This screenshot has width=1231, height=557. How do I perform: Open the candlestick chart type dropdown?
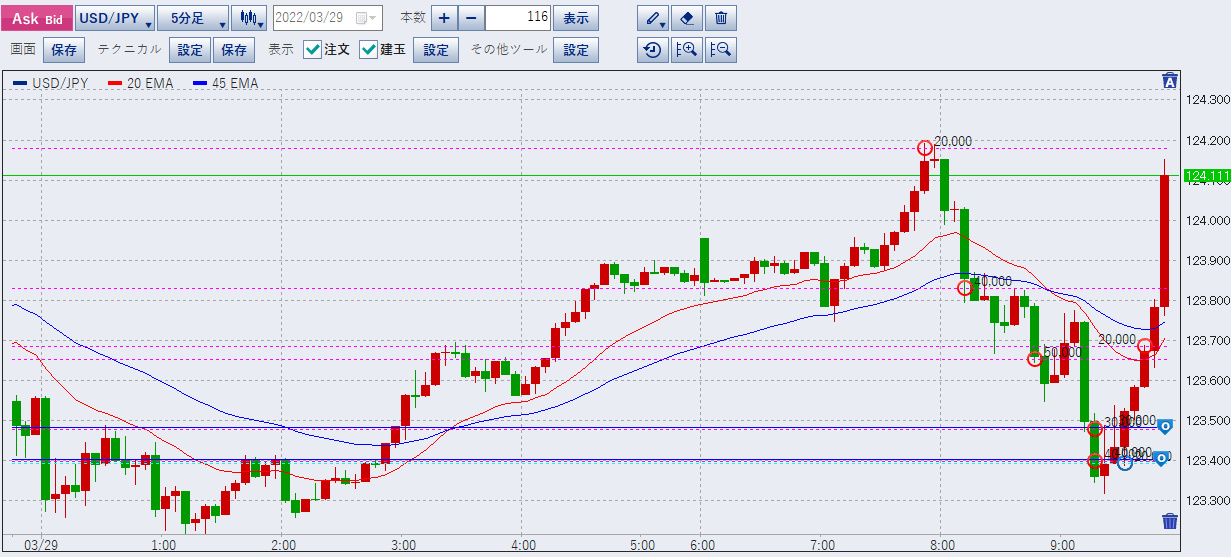tap(248, 18)
